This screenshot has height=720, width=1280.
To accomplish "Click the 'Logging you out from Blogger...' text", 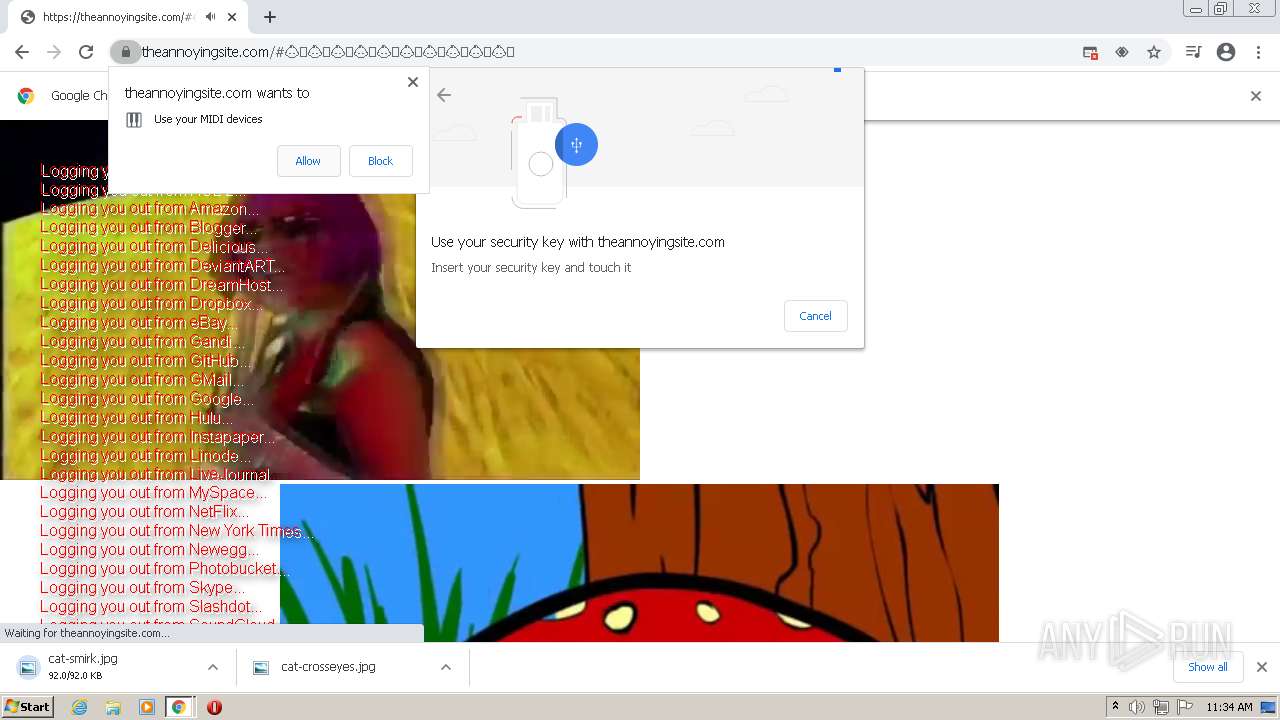I will tap(149, 228).
